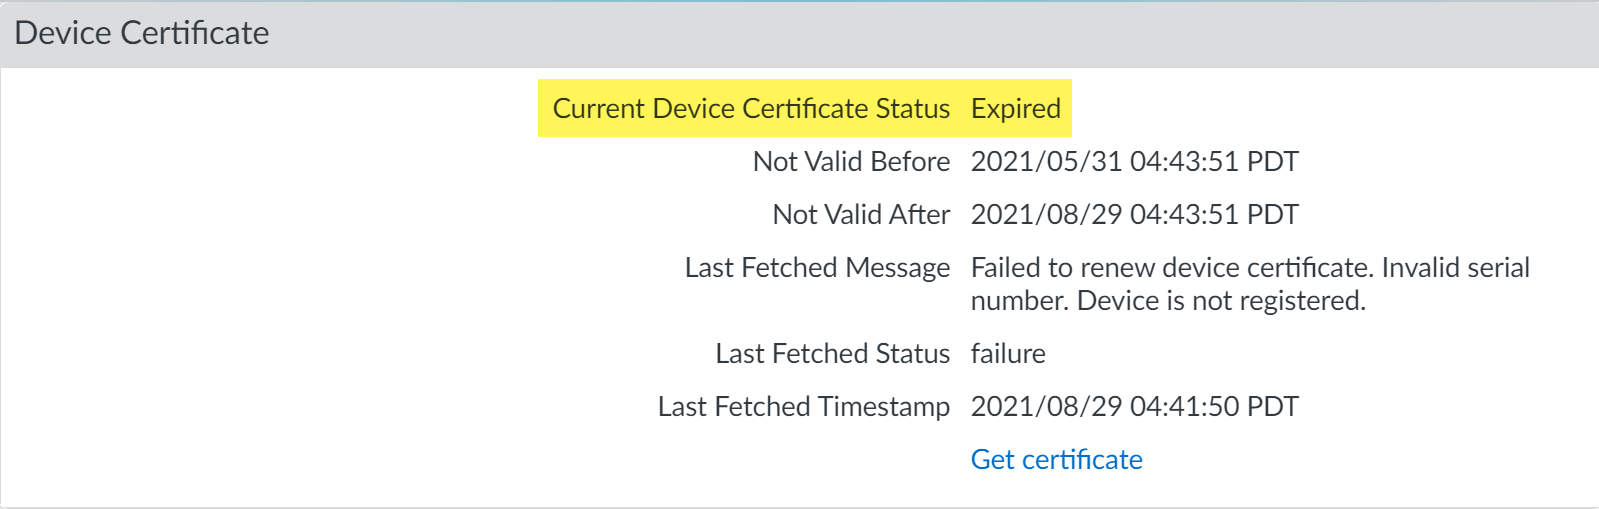Screen dimensions: 1599x509
Task: Click the 2021/08/29 04:41:50 PDT timestamp value
Action: coord(1134,406)
